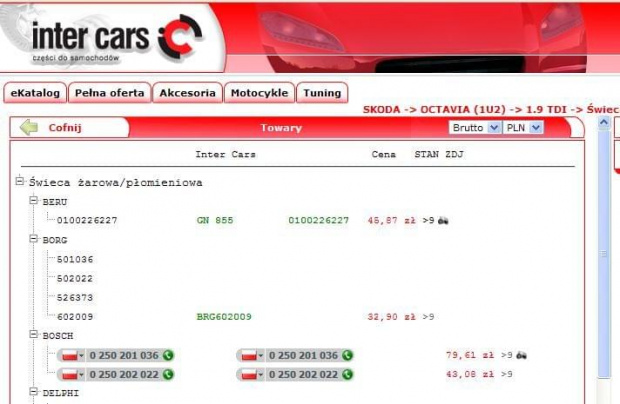Open the PLN currency dropdown
The image size is (620, 404).
[x=523, y=128]
